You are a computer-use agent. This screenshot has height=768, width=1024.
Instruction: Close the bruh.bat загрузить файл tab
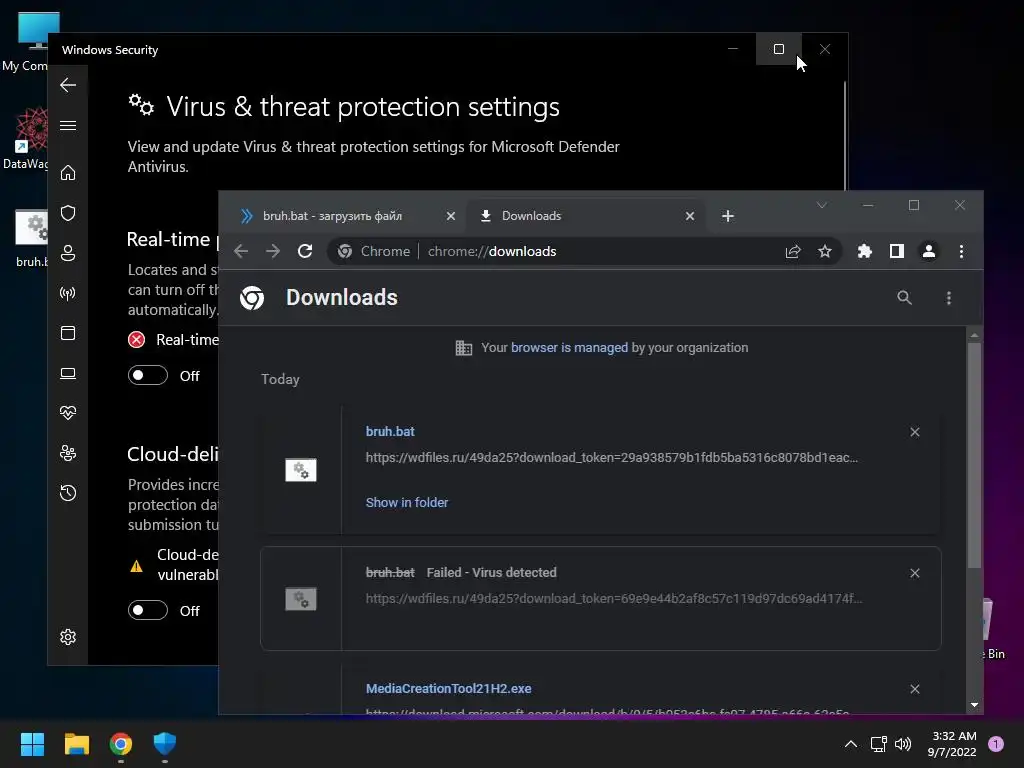point(451,216)
